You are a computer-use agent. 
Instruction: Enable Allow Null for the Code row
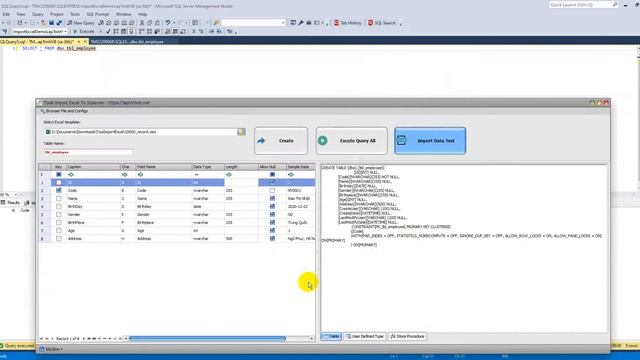[x=272, y=191]
